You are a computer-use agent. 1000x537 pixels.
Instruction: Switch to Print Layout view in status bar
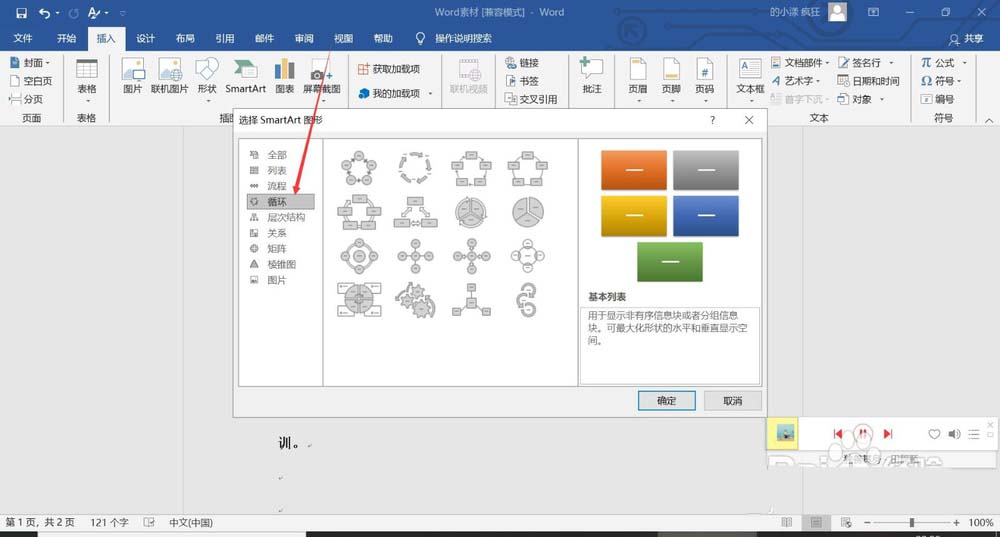click(816, 522)
